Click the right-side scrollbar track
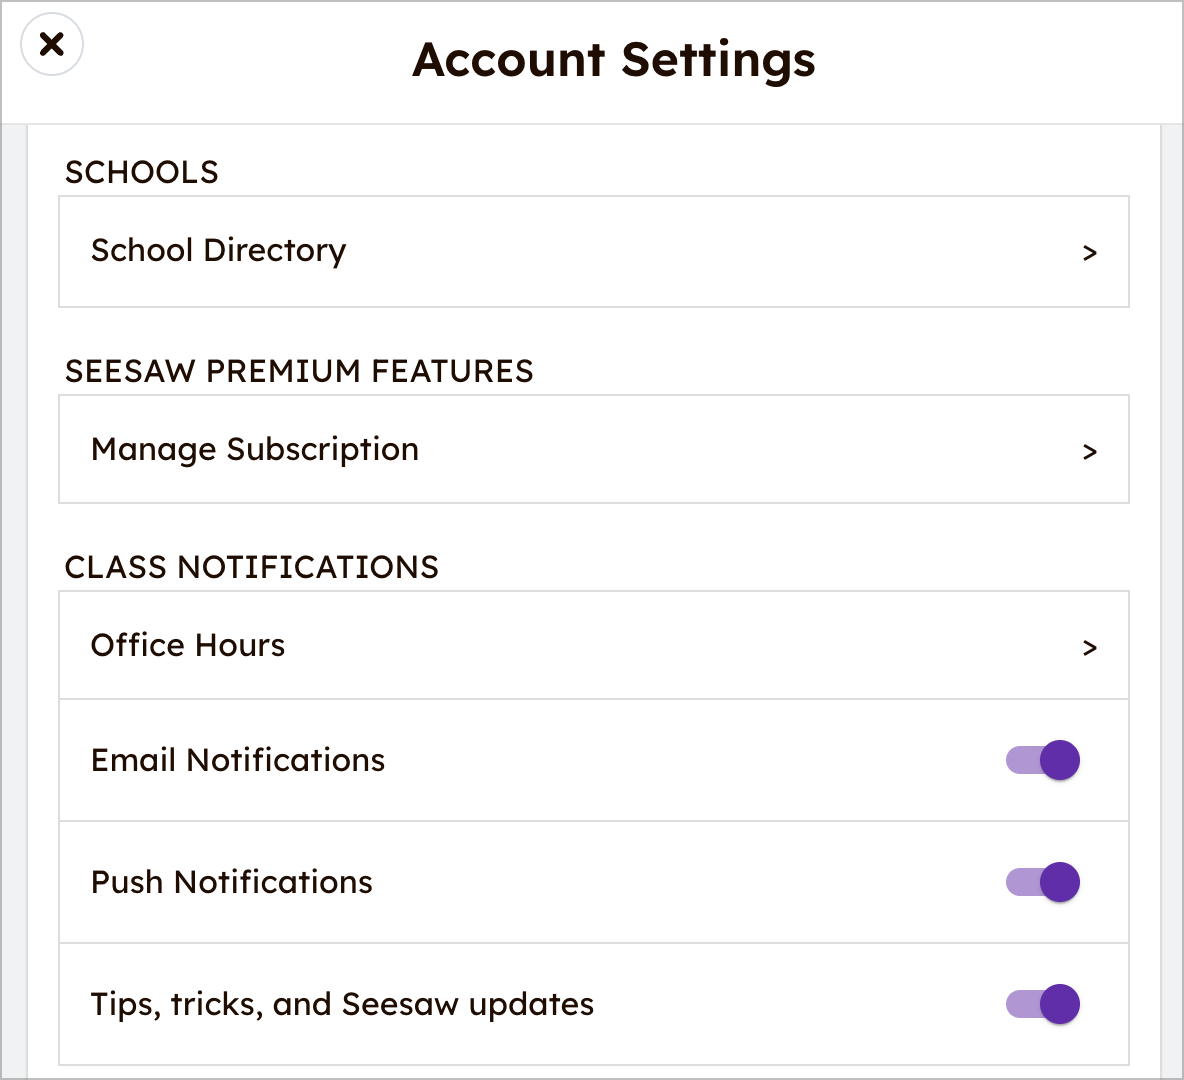Image resolution: width=1184 pixels, height=1080 pixels. [x=1171, y=600]
